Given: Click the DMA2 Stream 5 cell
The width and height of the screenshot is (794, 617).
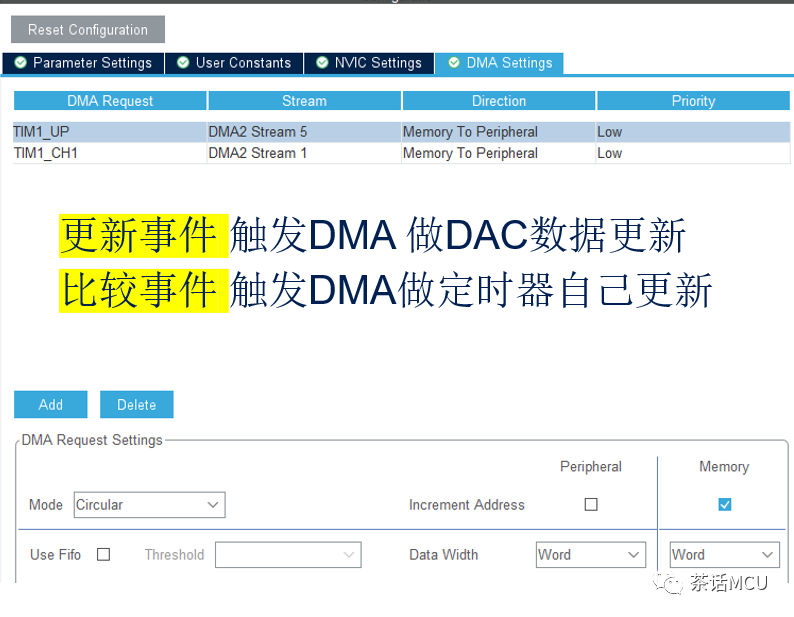Looking at the screenshot, I should [x=304, y=132].
